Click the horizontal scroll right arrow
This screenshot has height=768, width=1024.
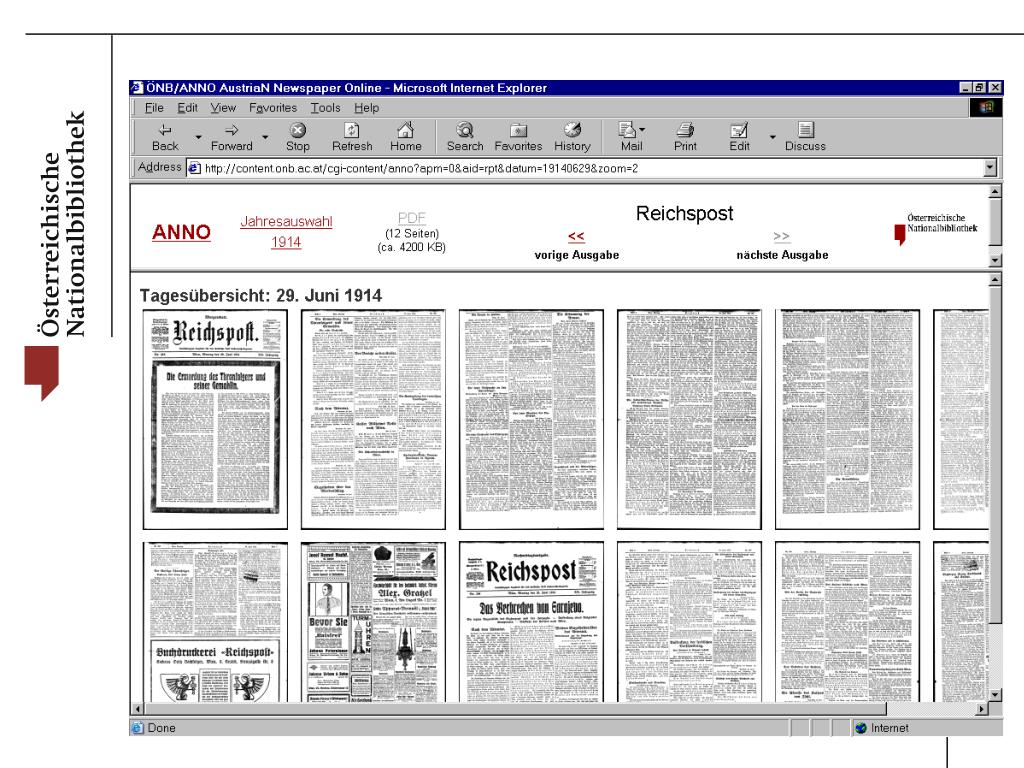click(x=982, y=709)
